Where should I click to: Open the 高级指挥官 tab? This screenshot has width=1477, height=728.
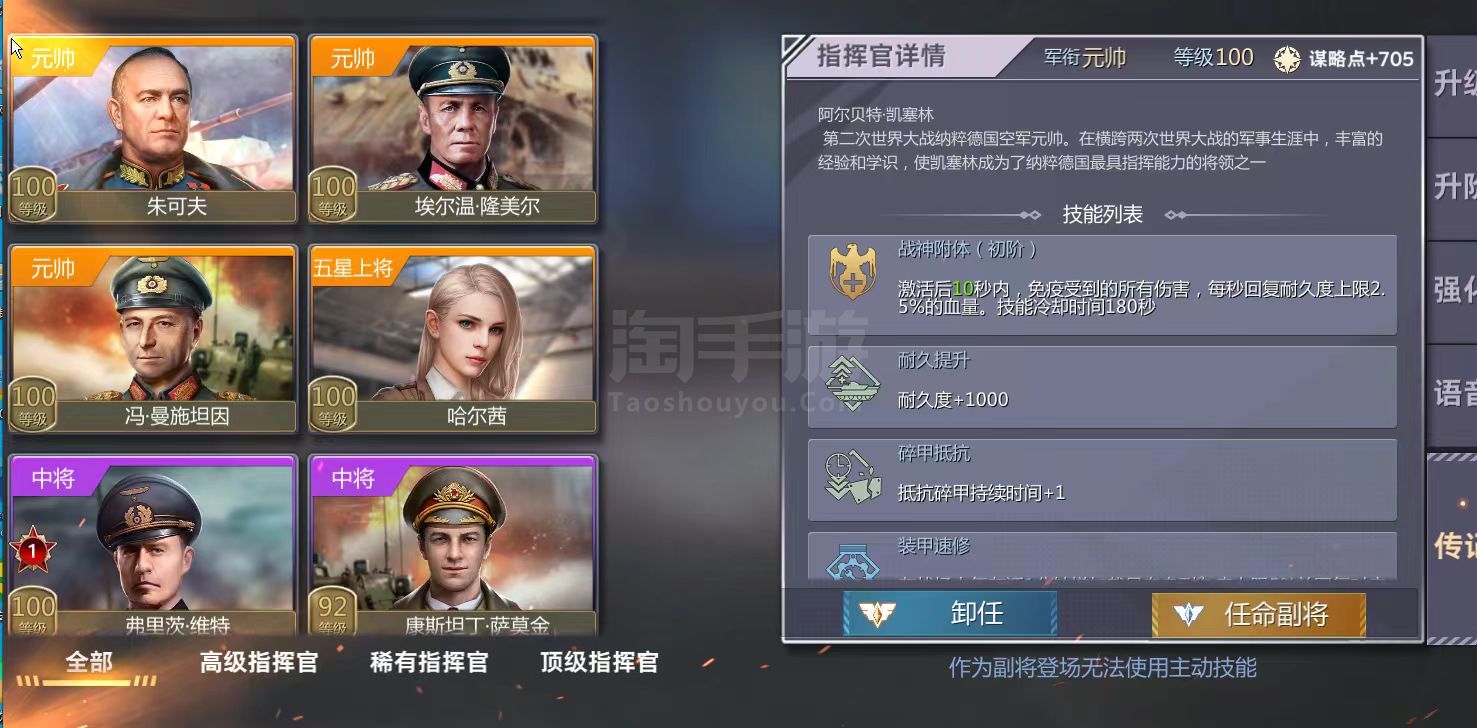click(x=259, y=662)
